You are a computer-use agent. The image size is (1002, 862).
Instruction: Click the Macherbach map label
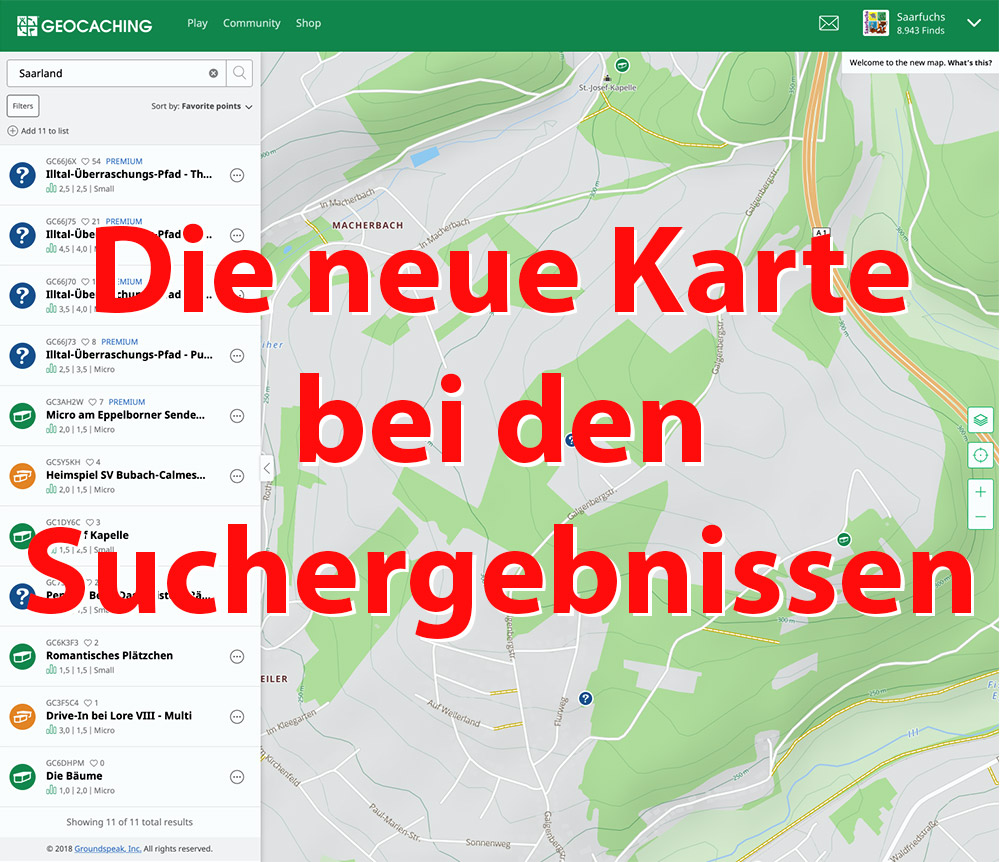pyautogui.click(x=367, y=225)
